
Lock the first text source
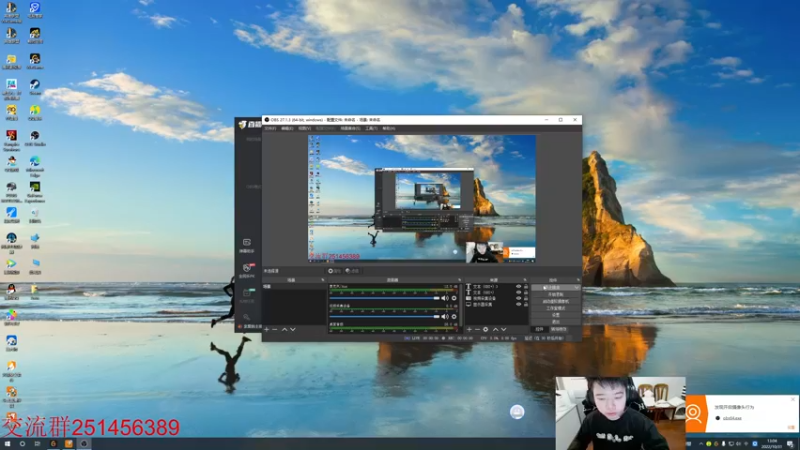[x=526, y=287]
